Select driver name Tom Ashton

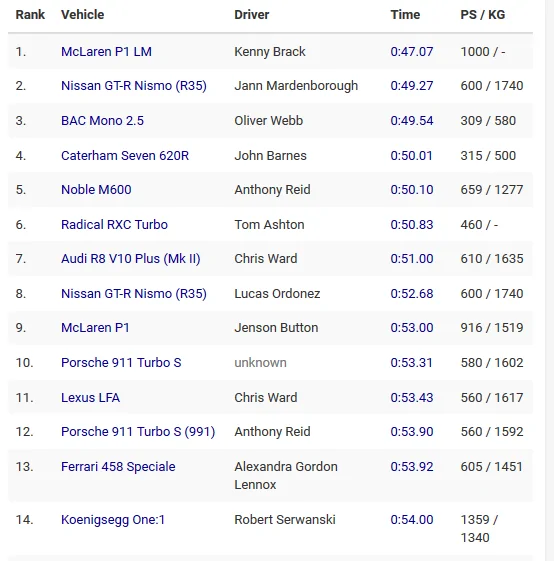[269, 225]
